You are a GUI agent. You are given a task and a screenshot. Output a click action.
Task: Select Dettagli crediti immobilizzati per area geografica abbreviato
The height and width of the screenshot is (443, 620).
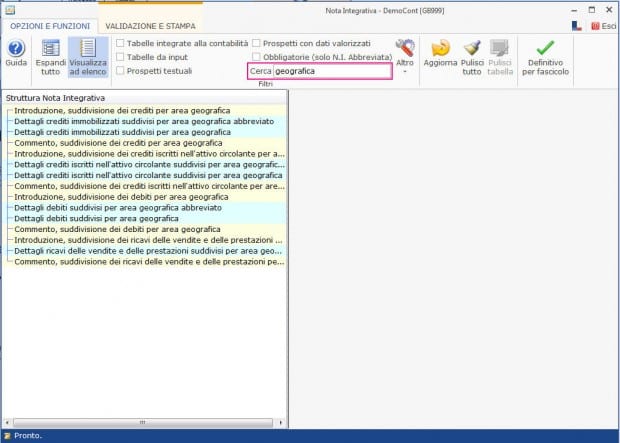[x=144, y=121]
